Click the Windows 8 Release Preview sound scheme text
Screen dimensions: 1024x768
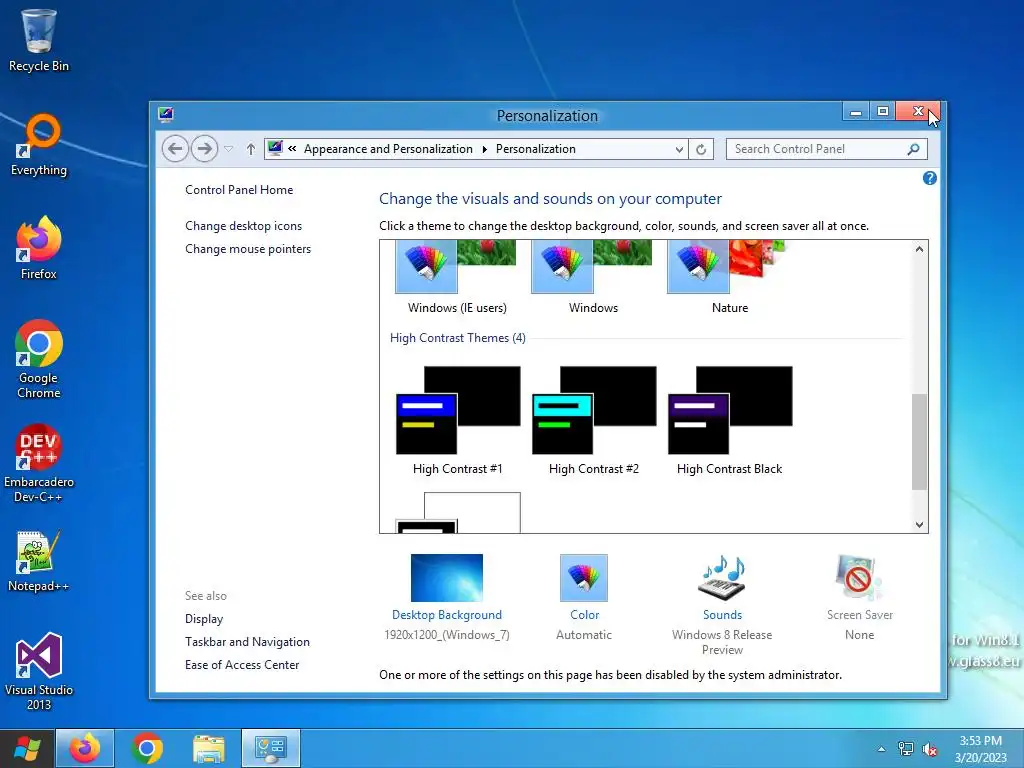point(722,642)
